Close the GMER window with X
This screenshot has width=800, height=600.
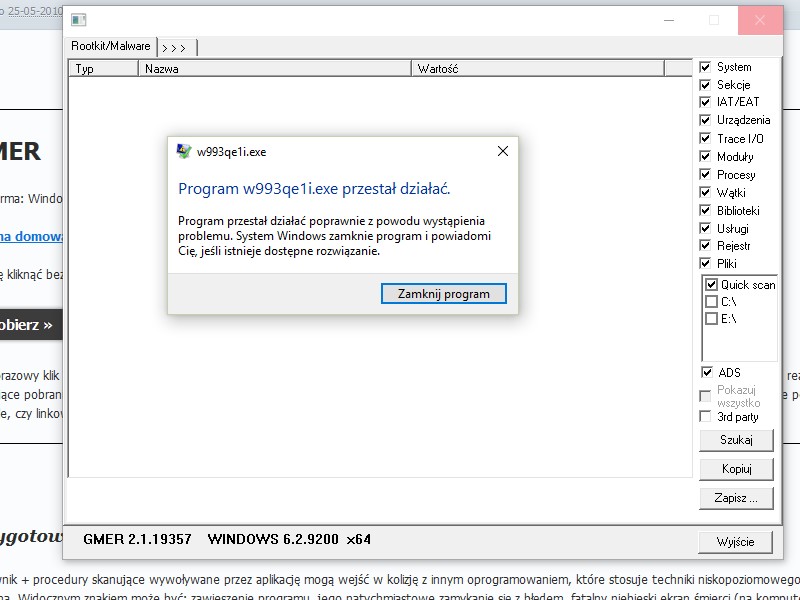pyautogui.click(x=760, y=20)
